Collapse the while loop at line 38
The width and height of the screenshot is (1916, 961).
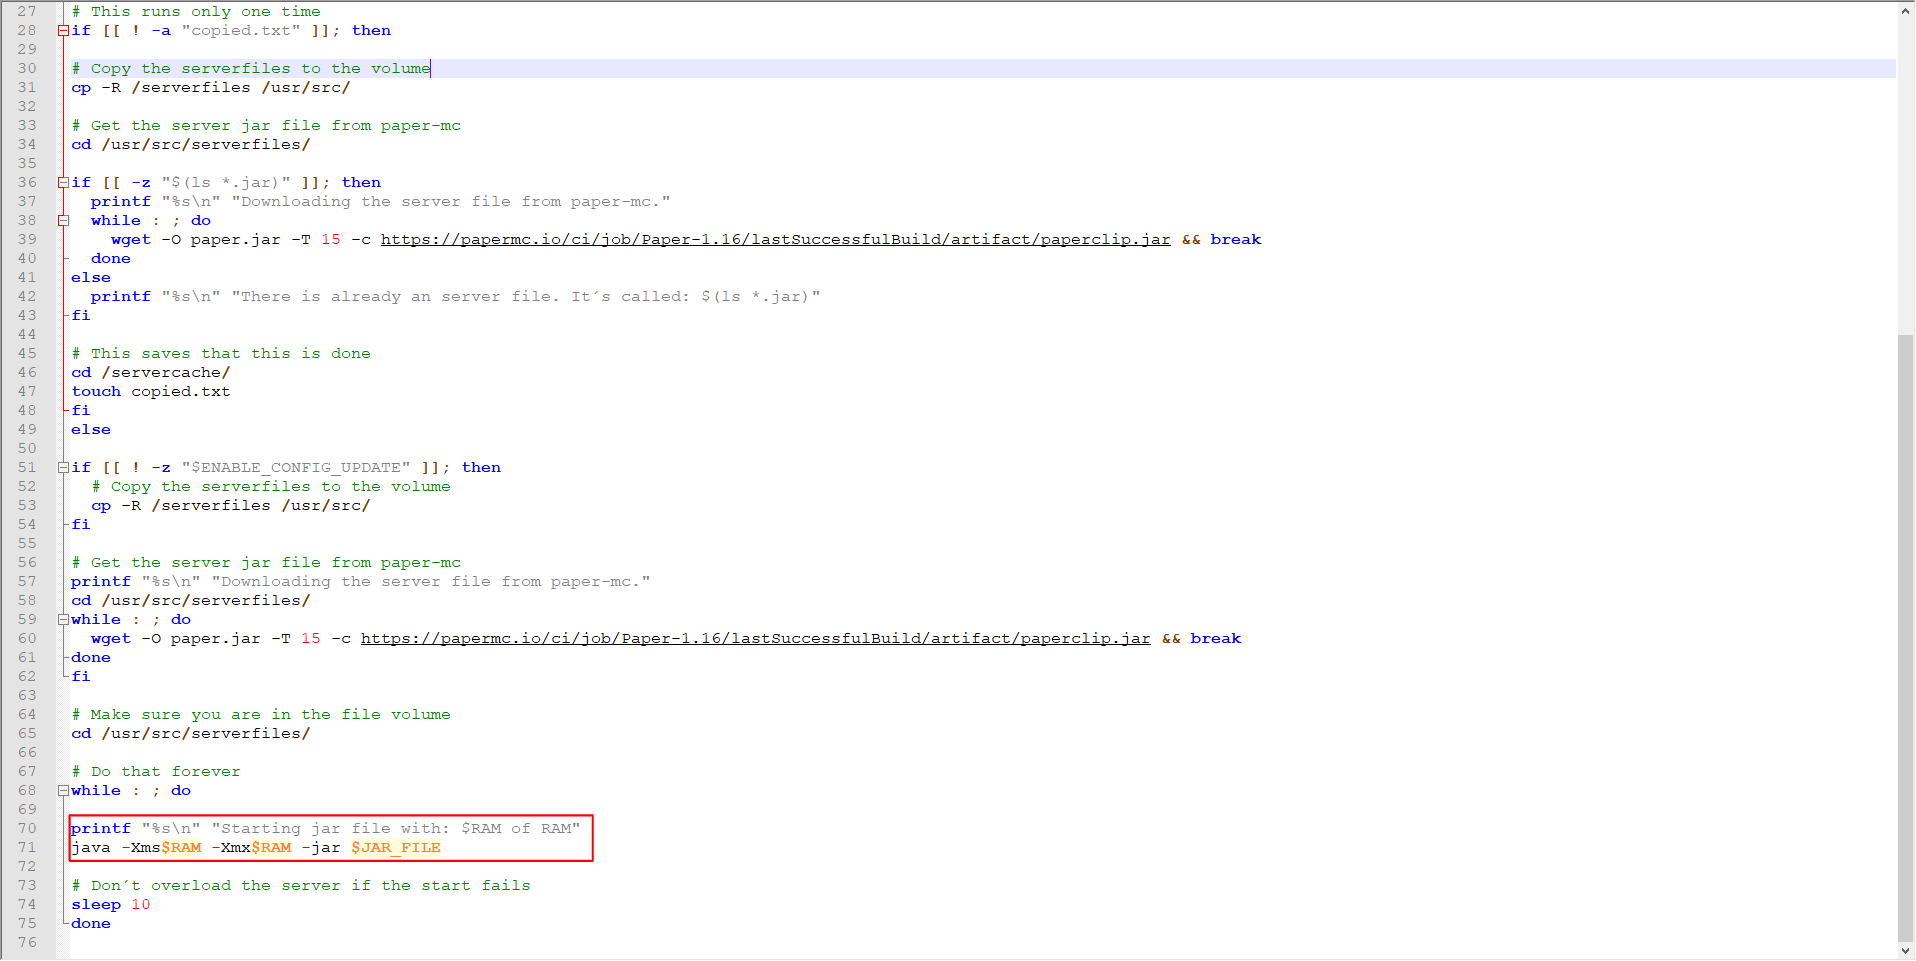pos(63,220)
